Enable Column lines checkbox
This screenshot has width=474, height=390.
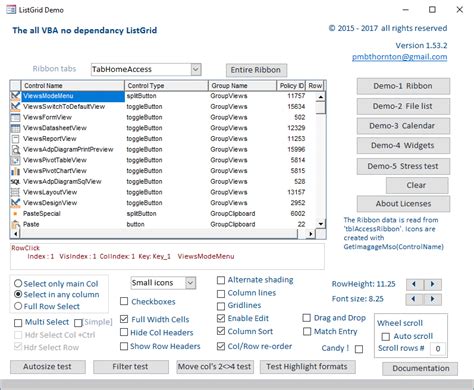coord(221,293)
